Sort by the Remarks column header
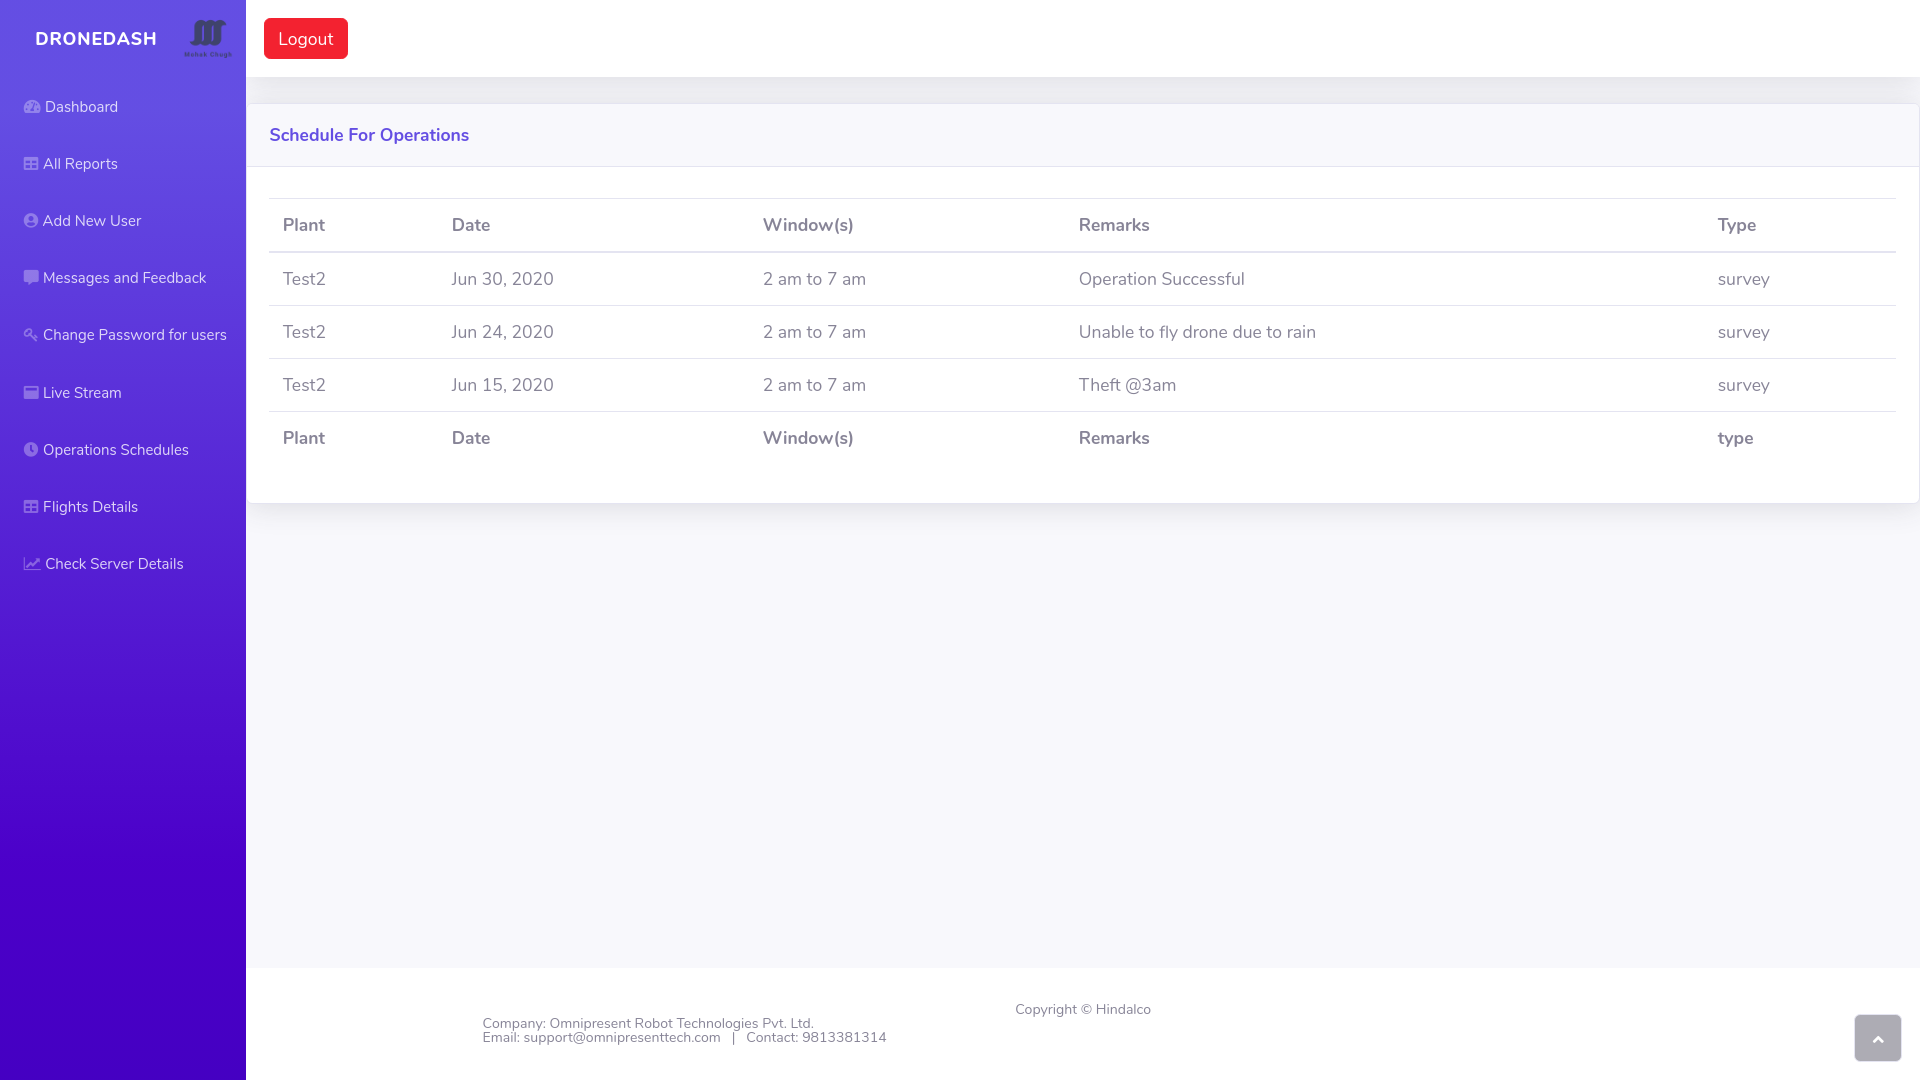This screenshot has height=1080, width=1920. [1114, 225]
